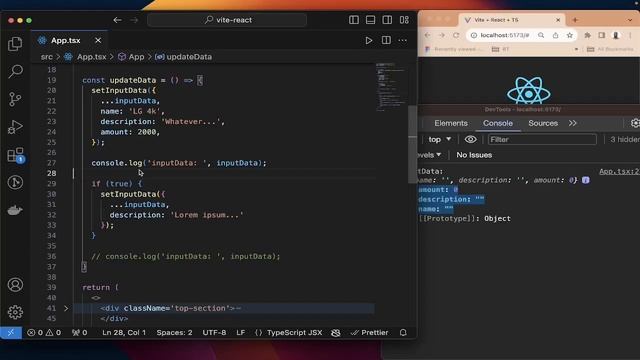Click the go forward arrow in VS Code title bar
Image resolution: width=640 pixels, height=360 pixels.
coord(134,20)
